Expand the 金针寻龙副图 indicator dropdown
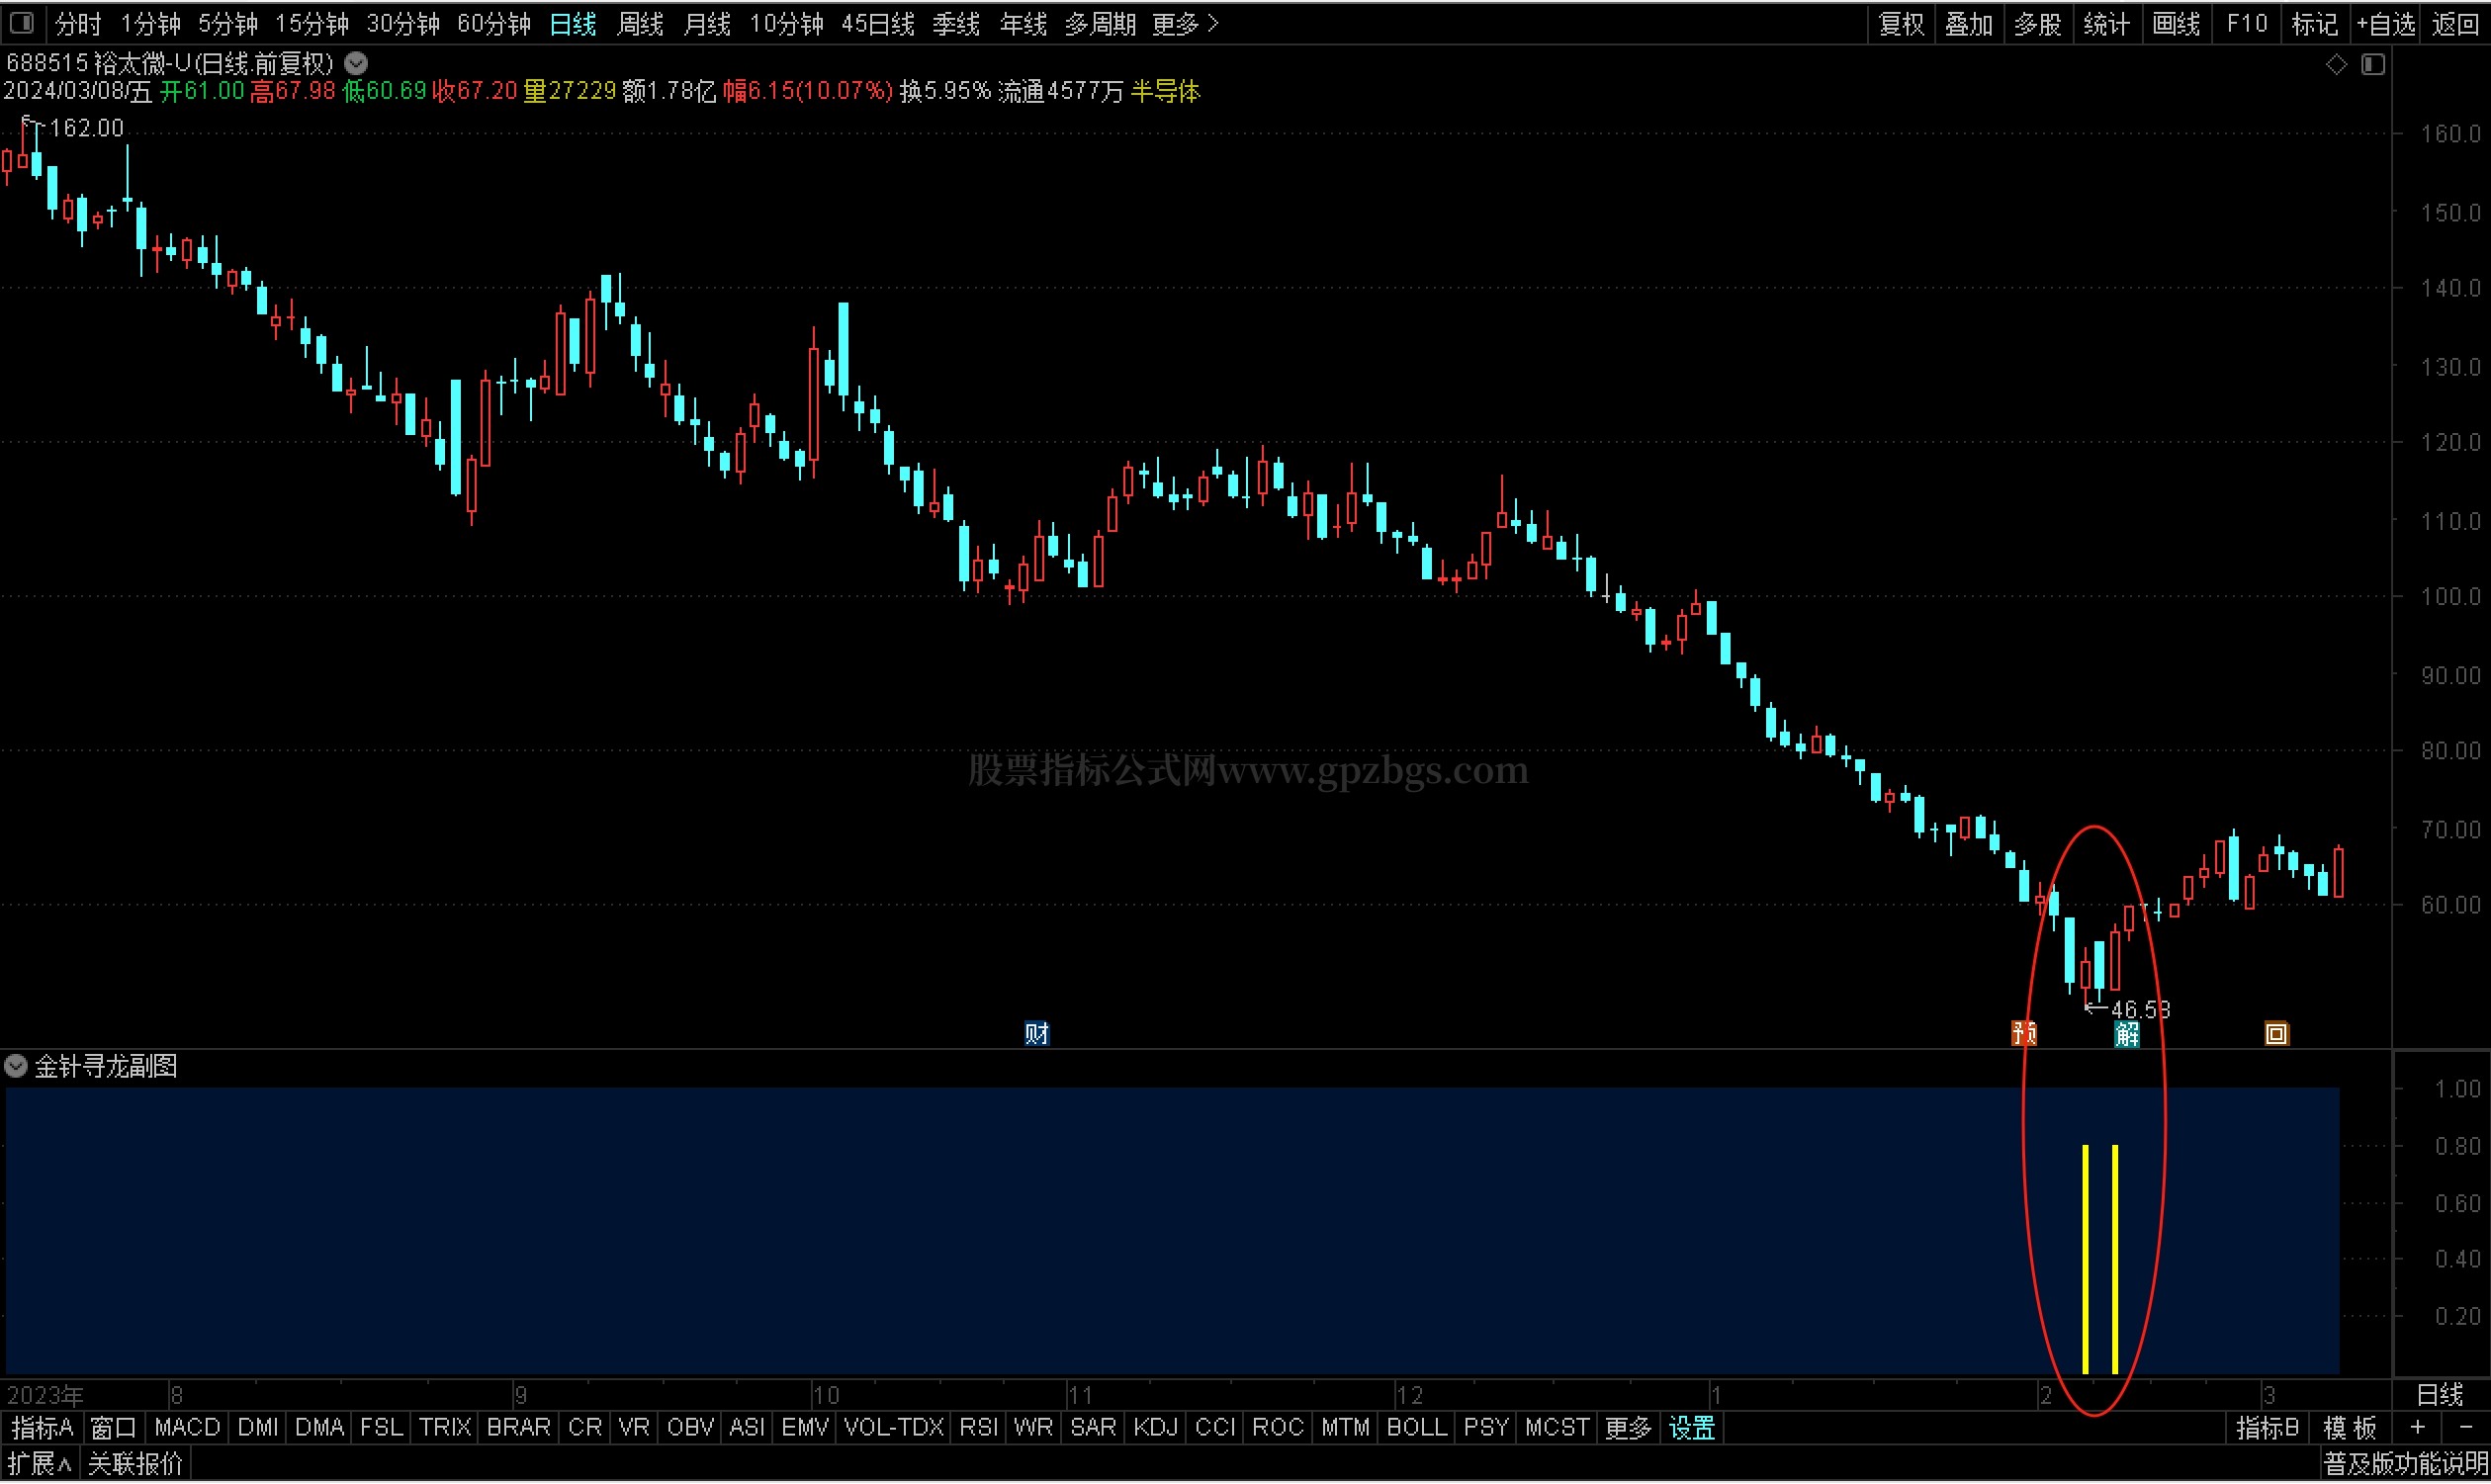Image resolution: width=2491 pixels, height=1484 pixels. click(x=16, y=1066)
